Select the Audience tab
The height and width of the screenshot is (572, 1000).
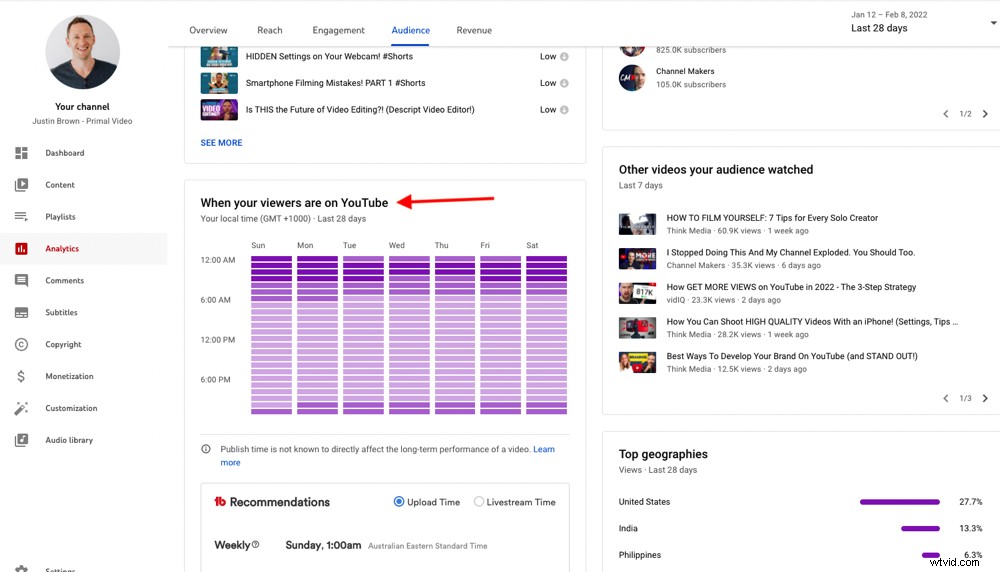(411, 30)
